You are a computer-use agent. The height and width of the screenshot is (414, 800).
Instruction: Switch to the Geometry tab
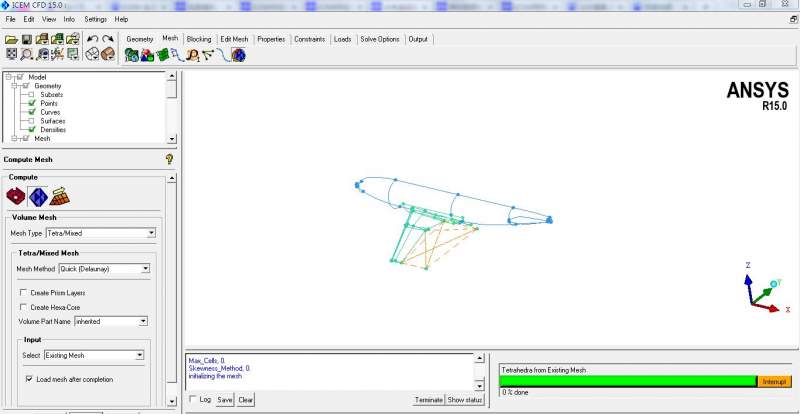[x=140, y=39]
